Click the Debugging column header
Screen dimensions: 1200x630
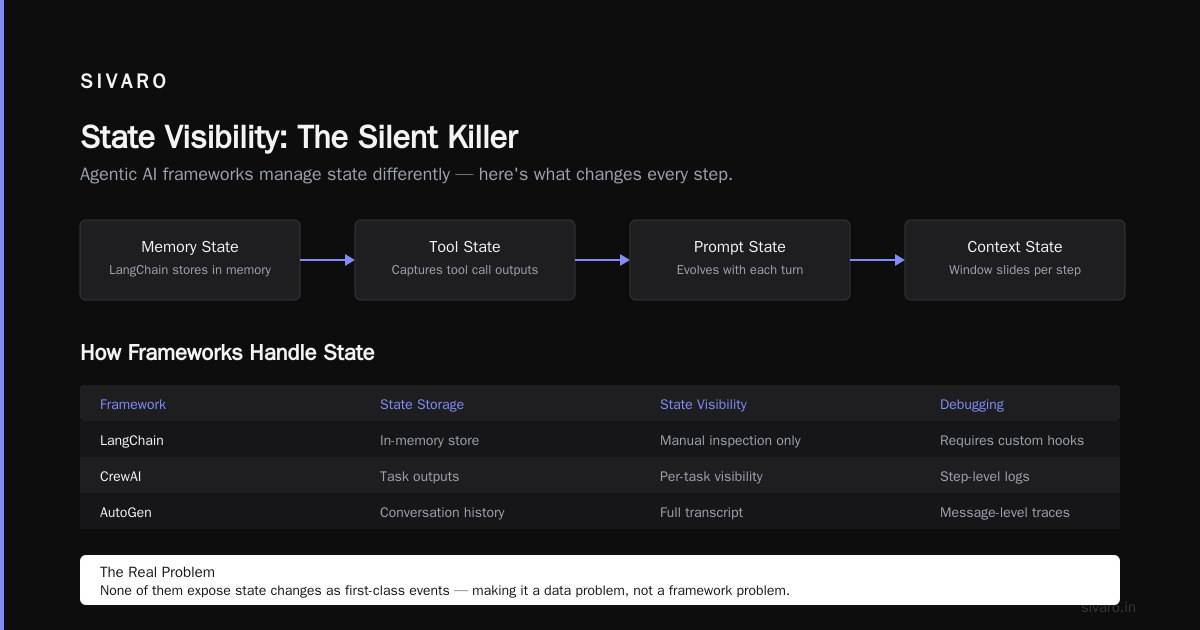(972, 404)
